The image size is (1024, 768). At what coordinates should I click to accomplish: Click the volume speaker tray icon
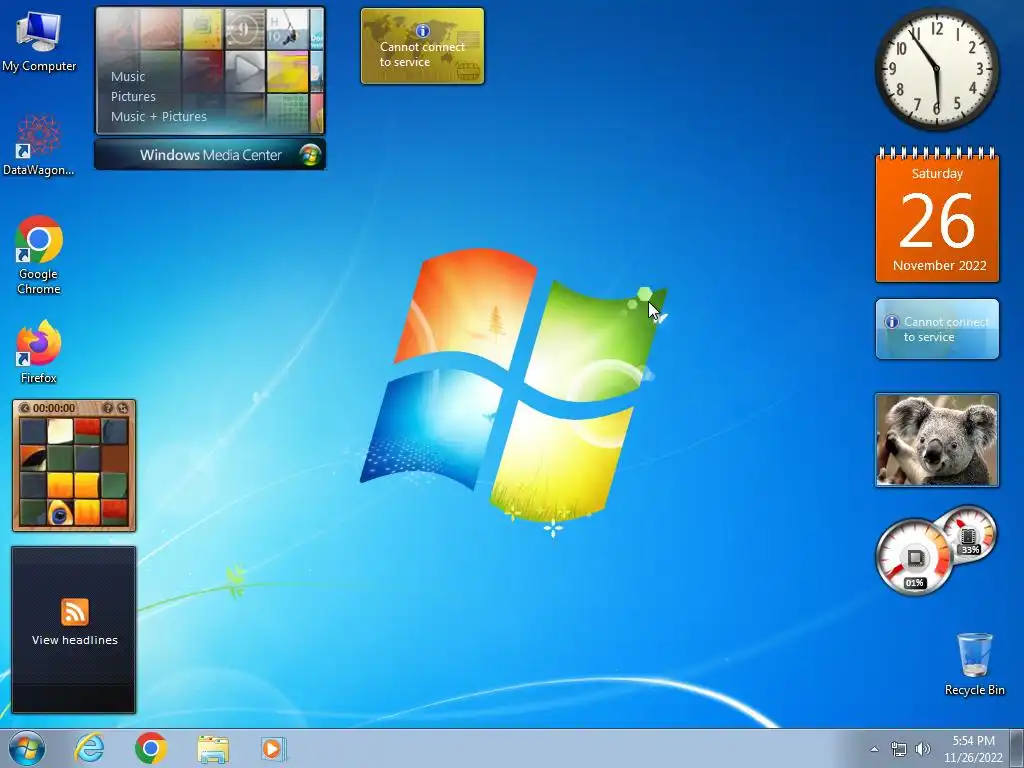[923, 749]
